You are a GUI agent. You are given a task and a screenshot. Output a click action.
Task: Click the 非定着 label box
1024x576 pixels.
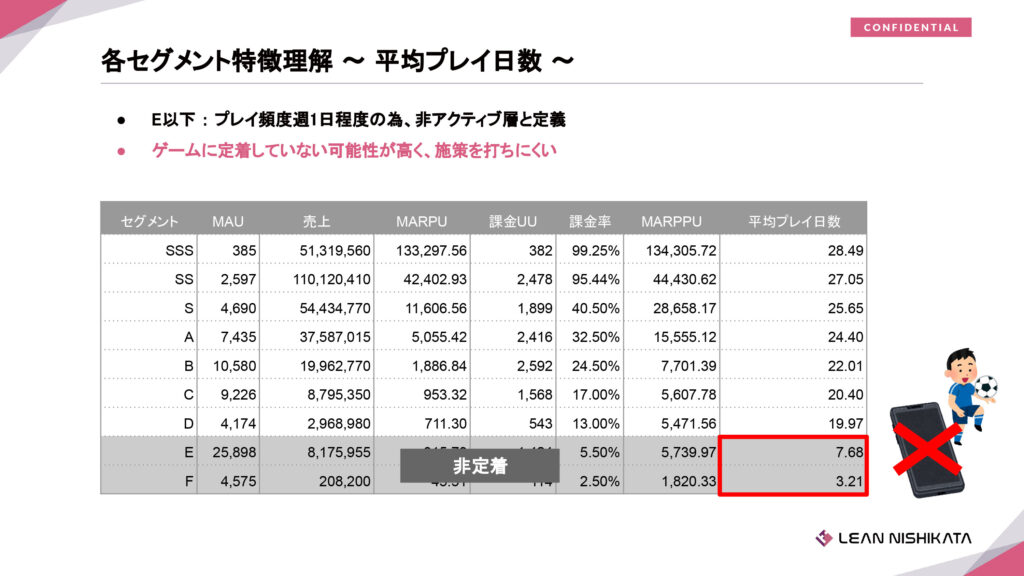click(479, 466)
